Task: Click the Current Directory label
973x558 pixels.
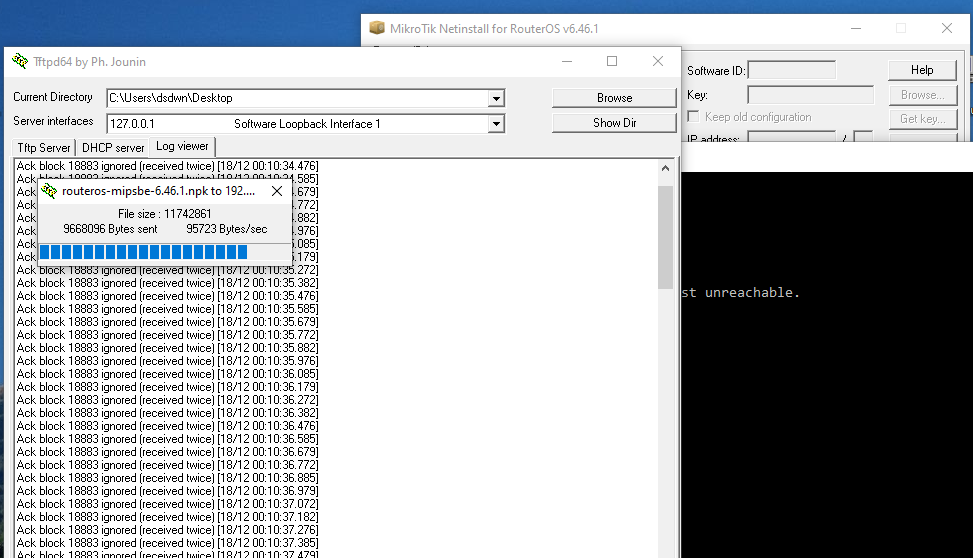Action: (x=53, y=97)
